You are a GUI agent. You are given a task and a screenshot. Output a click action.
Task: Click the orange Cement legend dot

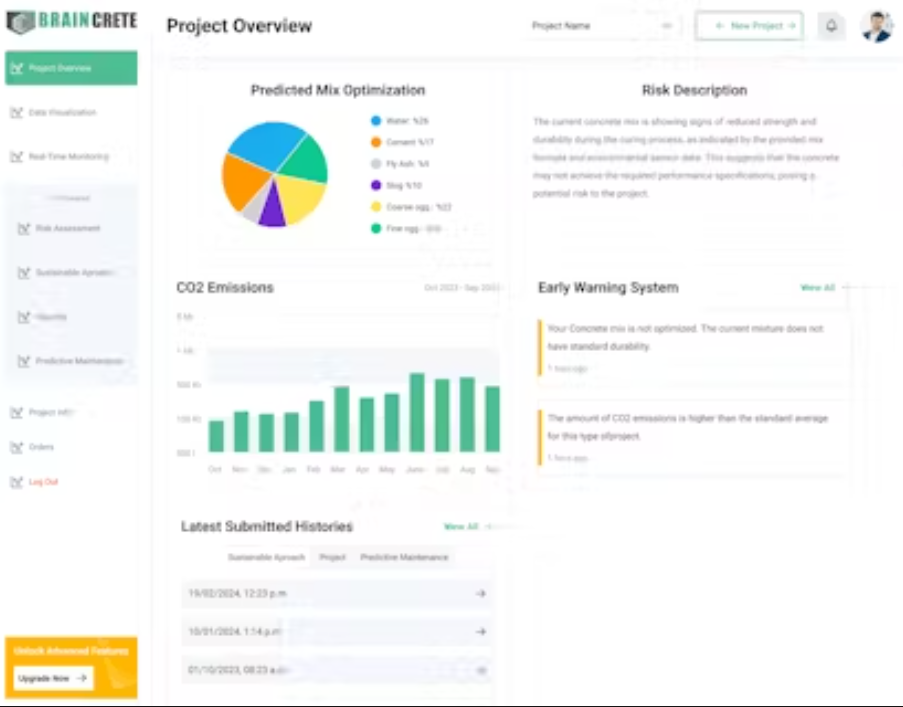[376, 142]
